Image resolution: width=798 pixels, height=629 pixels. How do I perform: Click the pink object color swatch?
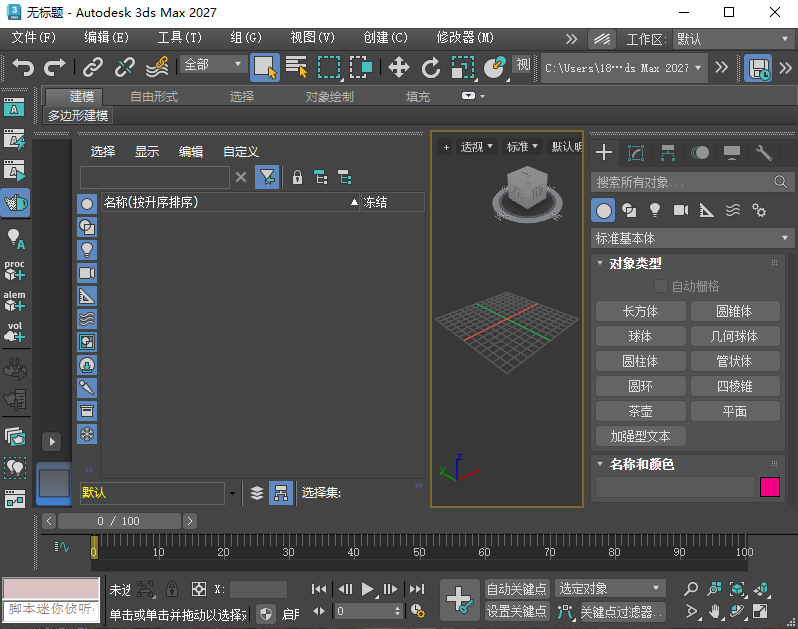tap(770, 487)
